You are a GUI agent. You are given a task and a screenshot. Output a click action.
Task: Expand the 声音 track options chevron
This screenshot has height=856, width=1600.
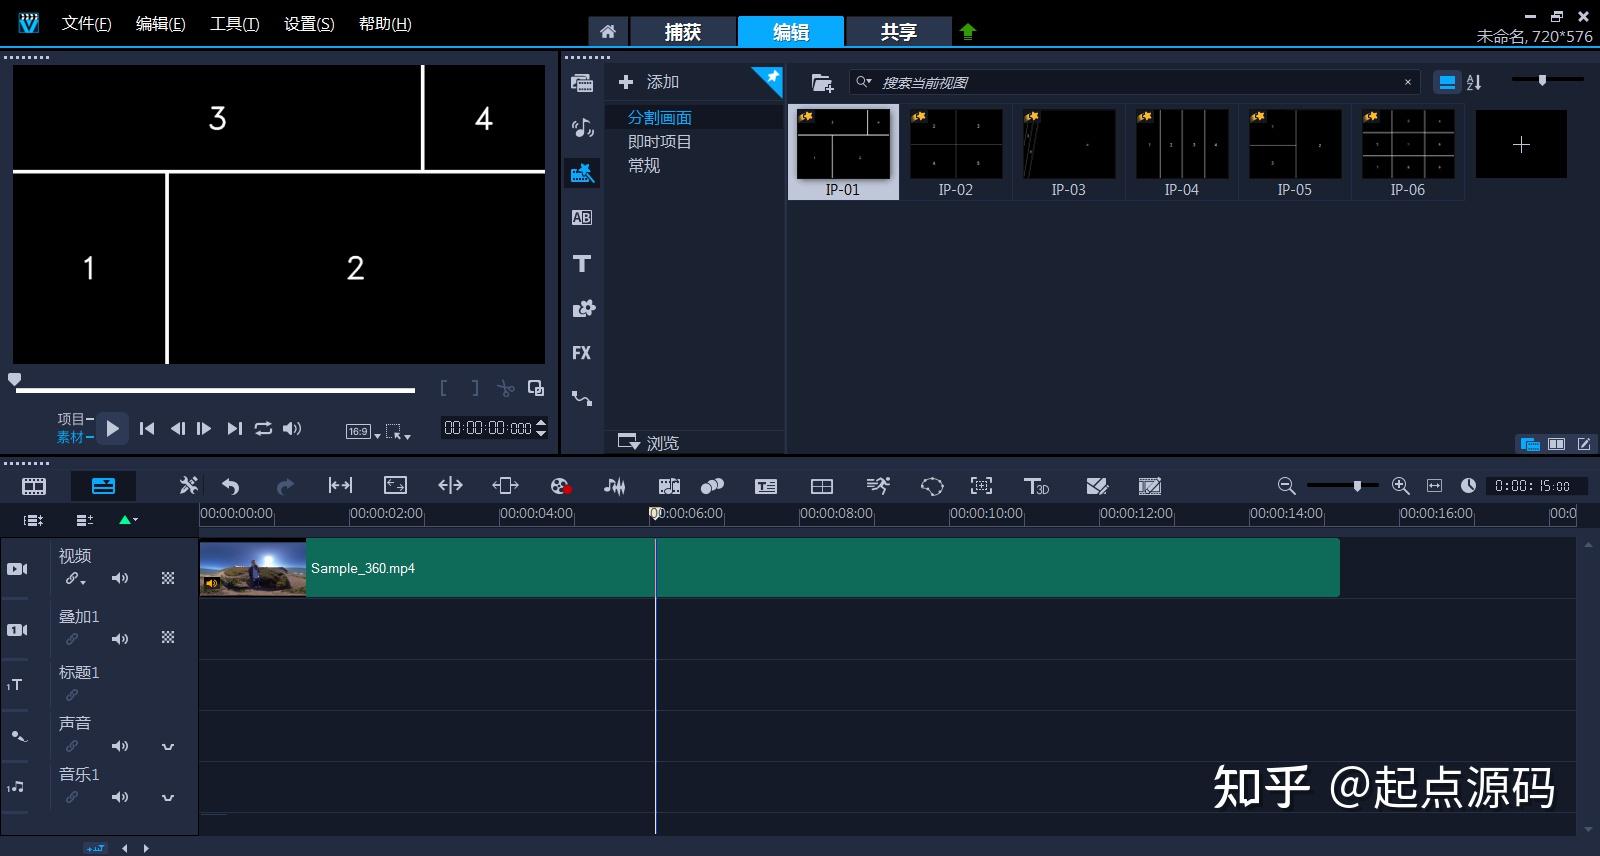[168, 746]
